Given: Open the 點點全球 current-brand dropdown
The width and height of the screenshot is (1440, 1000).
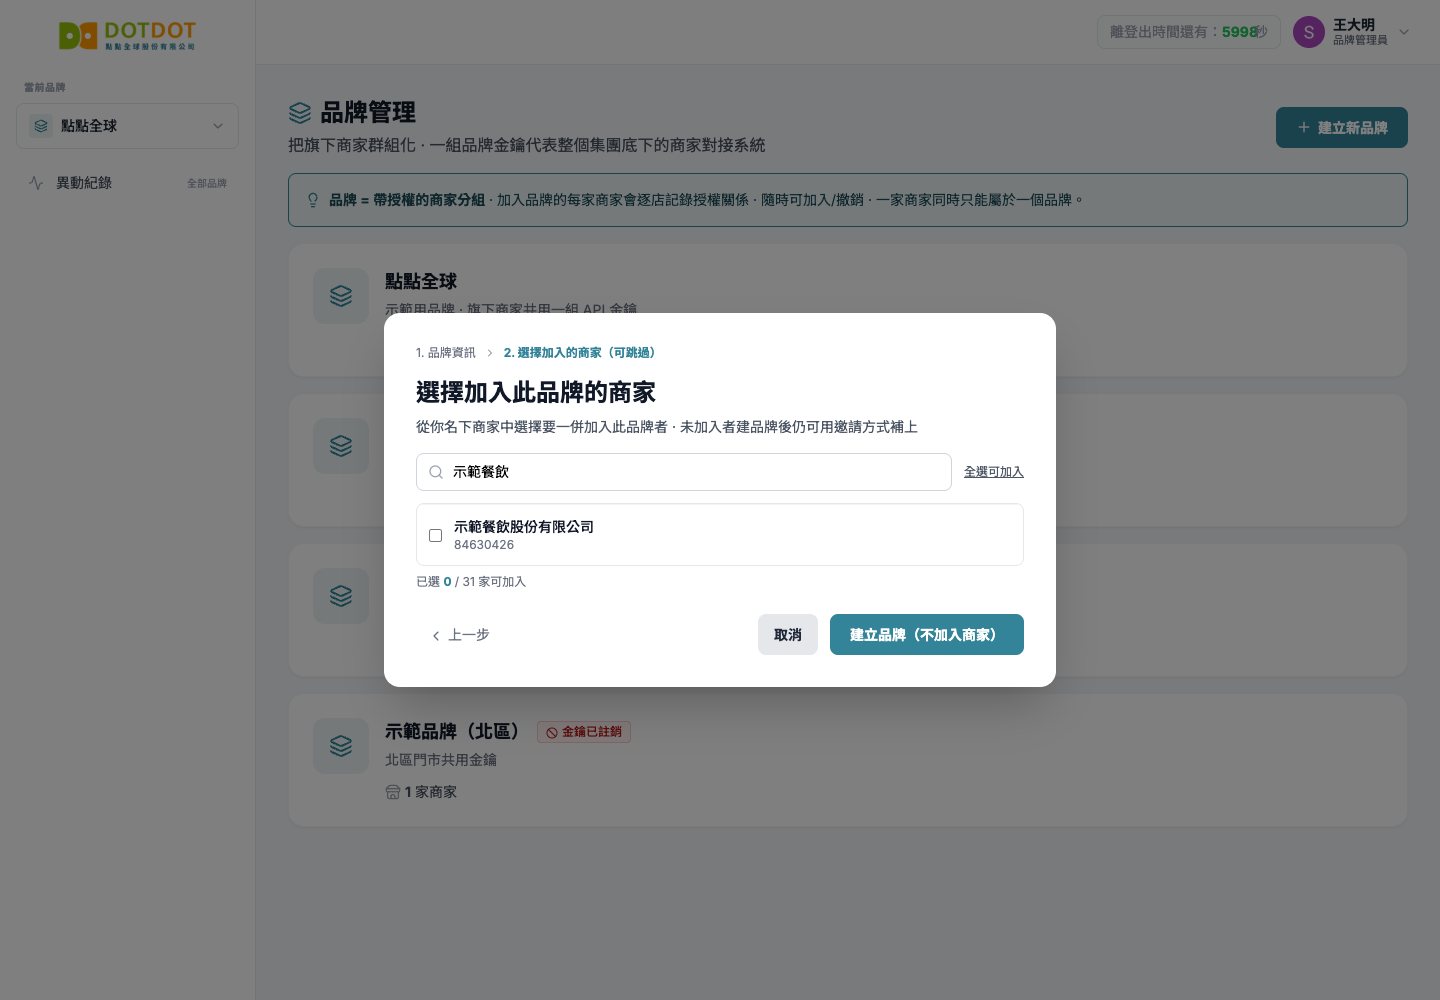Looking at the screenshot, I should pos(127,126).
